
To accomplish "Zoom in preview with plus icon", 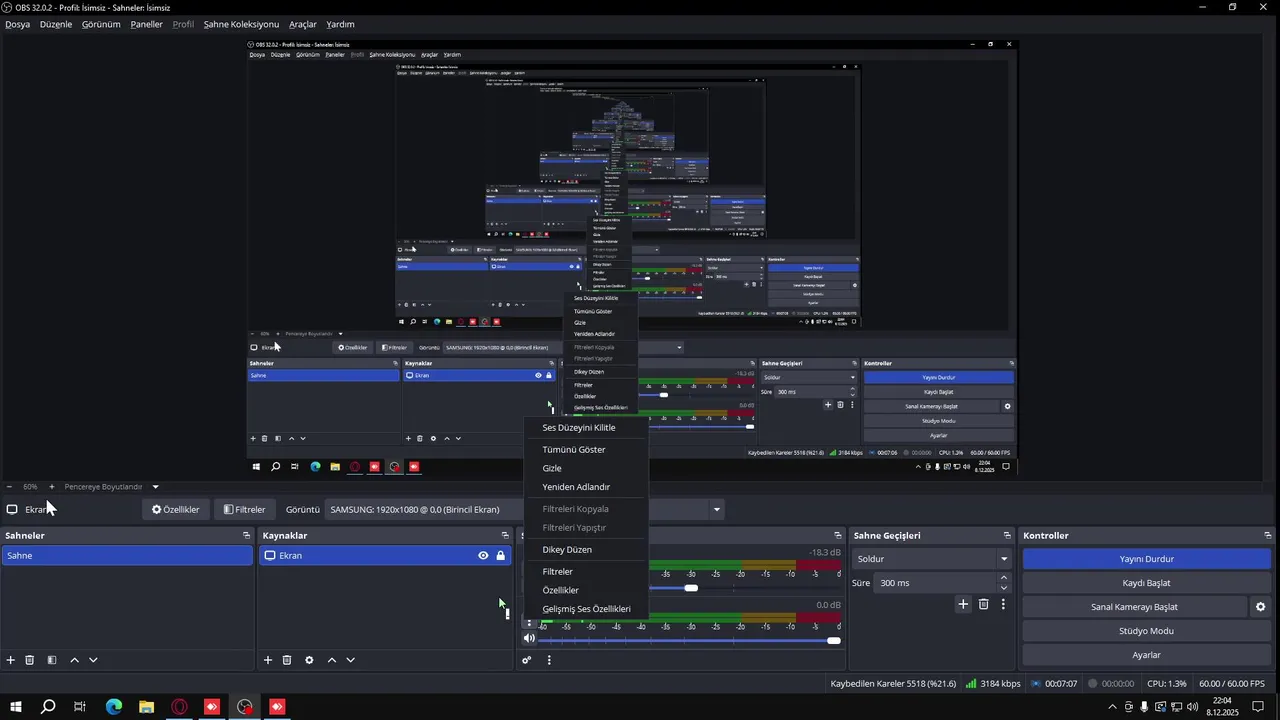I will coord(52,487).
